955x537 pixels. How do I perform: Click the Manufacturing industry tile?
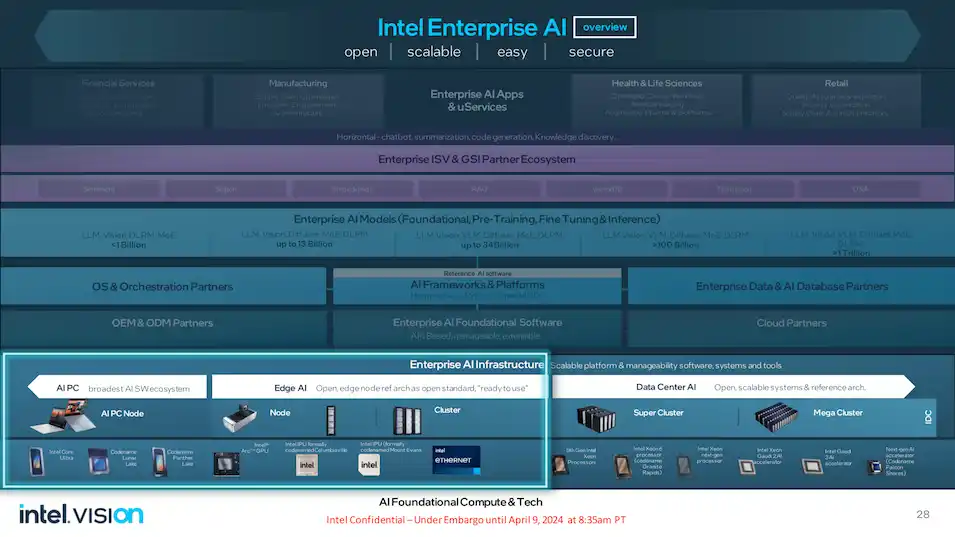[298, 100]
